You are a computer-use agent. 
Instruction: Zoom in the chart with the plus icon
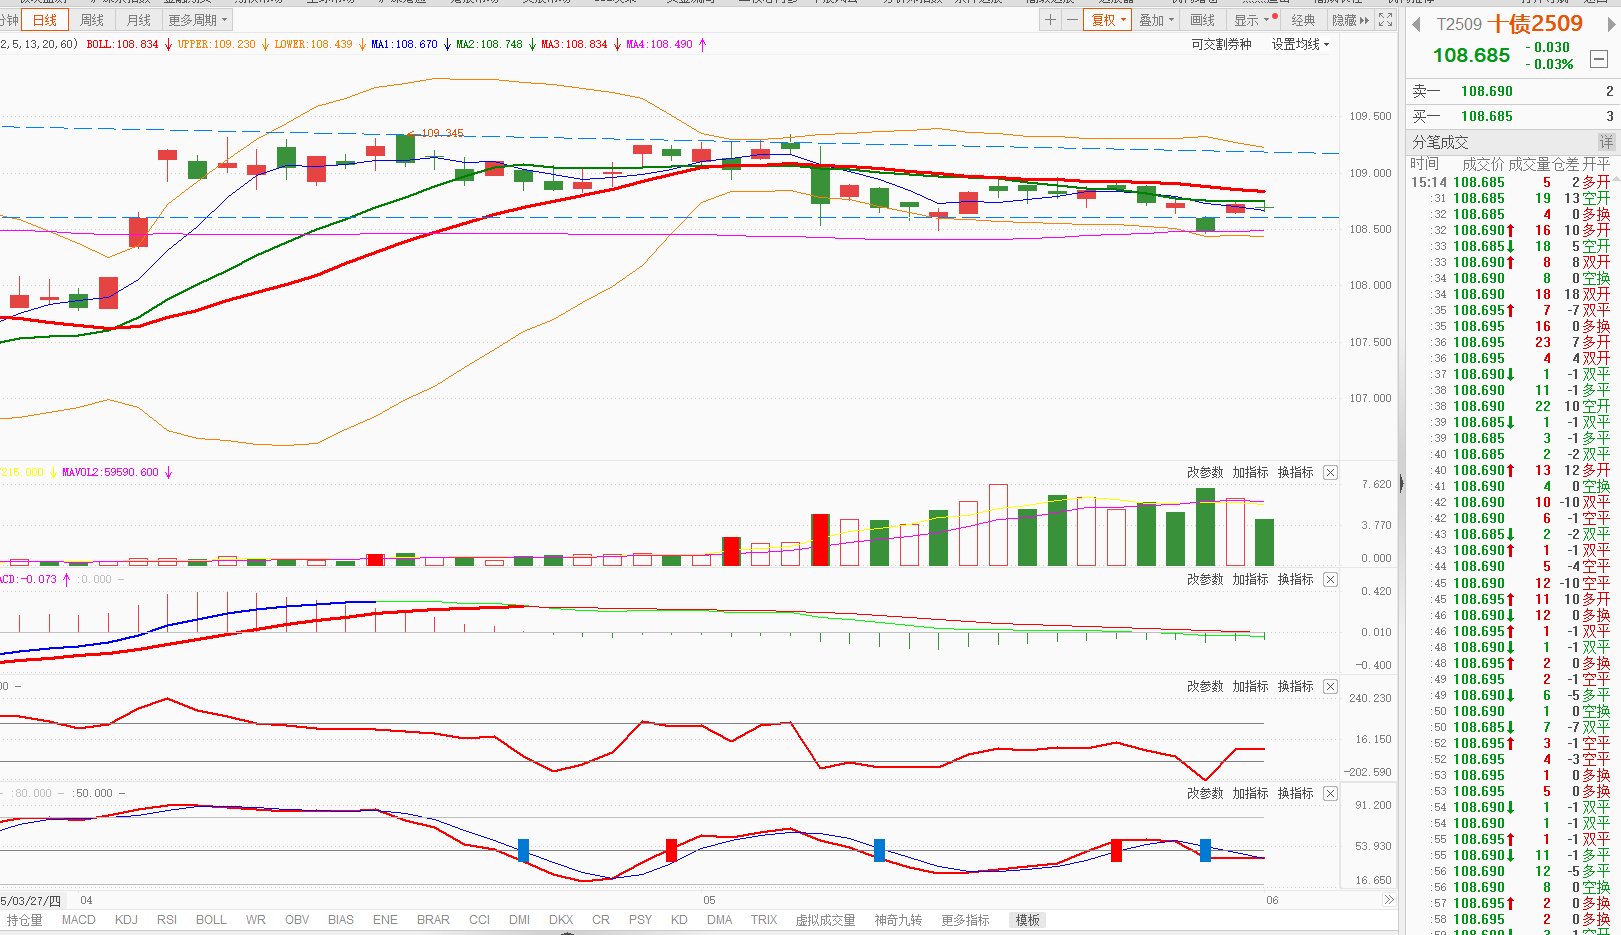click(1050, 20)
